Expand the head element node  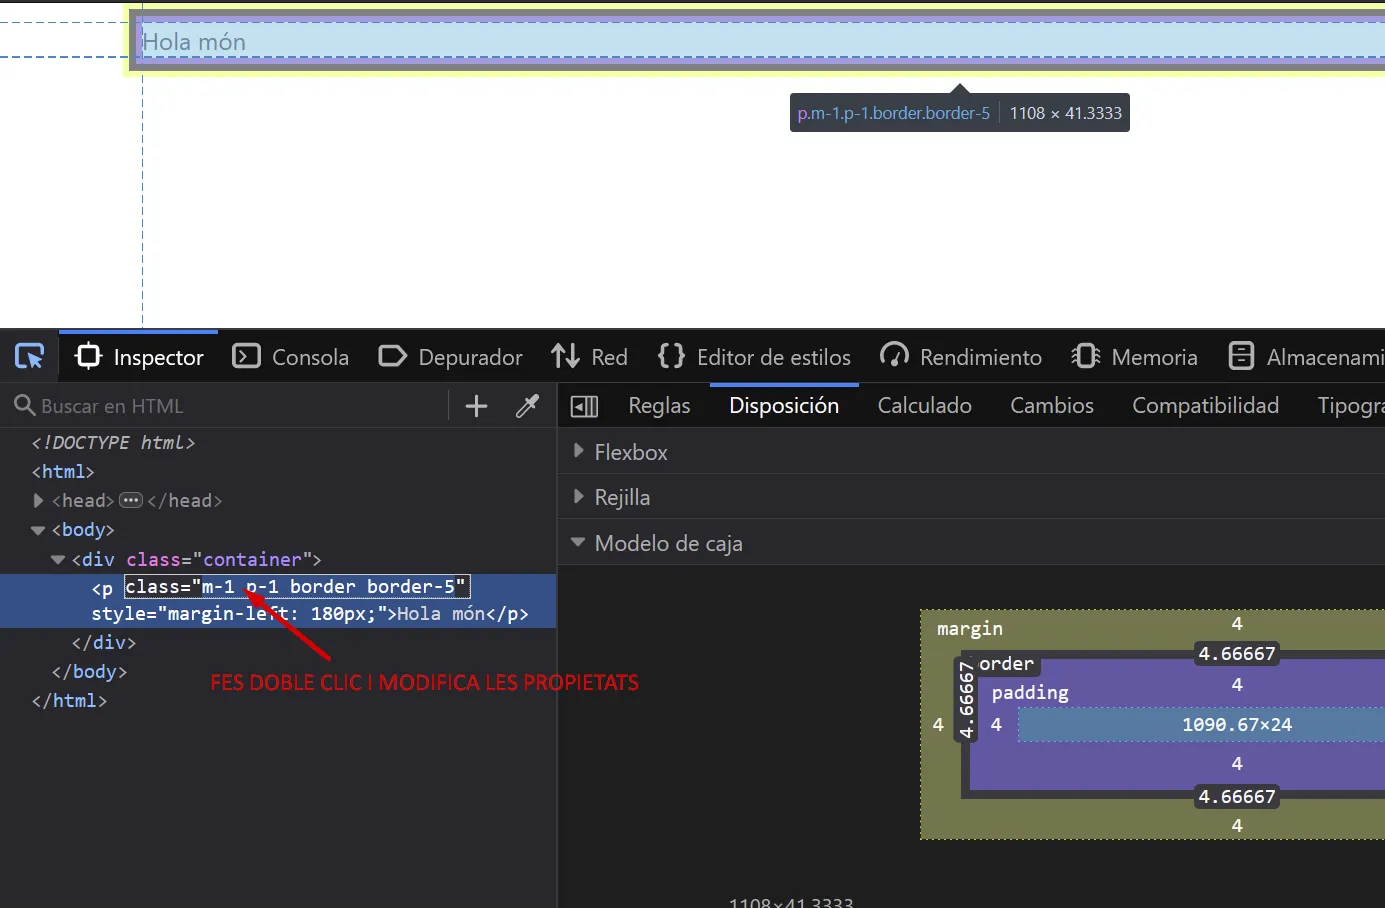(x=38, y=501)
